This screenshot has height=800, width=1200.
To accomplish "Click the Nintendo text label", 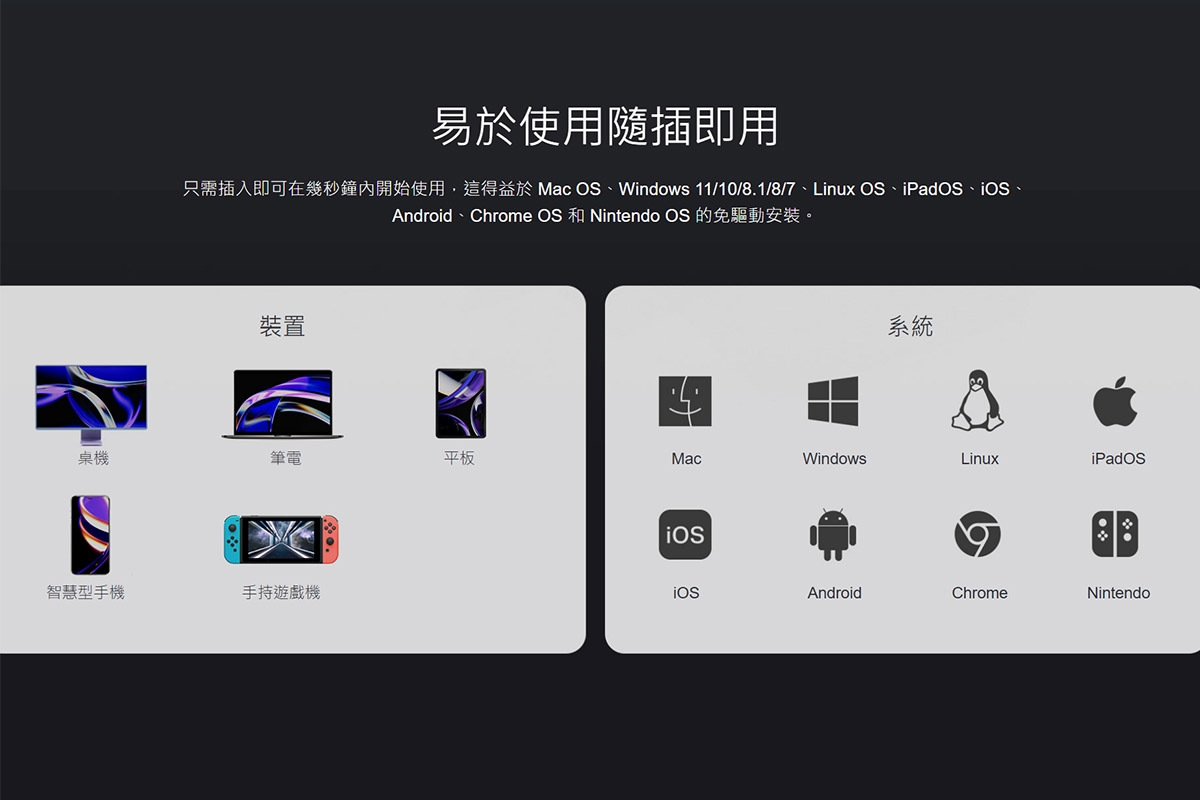I will pyautogui.click(x=1118, y=593).
